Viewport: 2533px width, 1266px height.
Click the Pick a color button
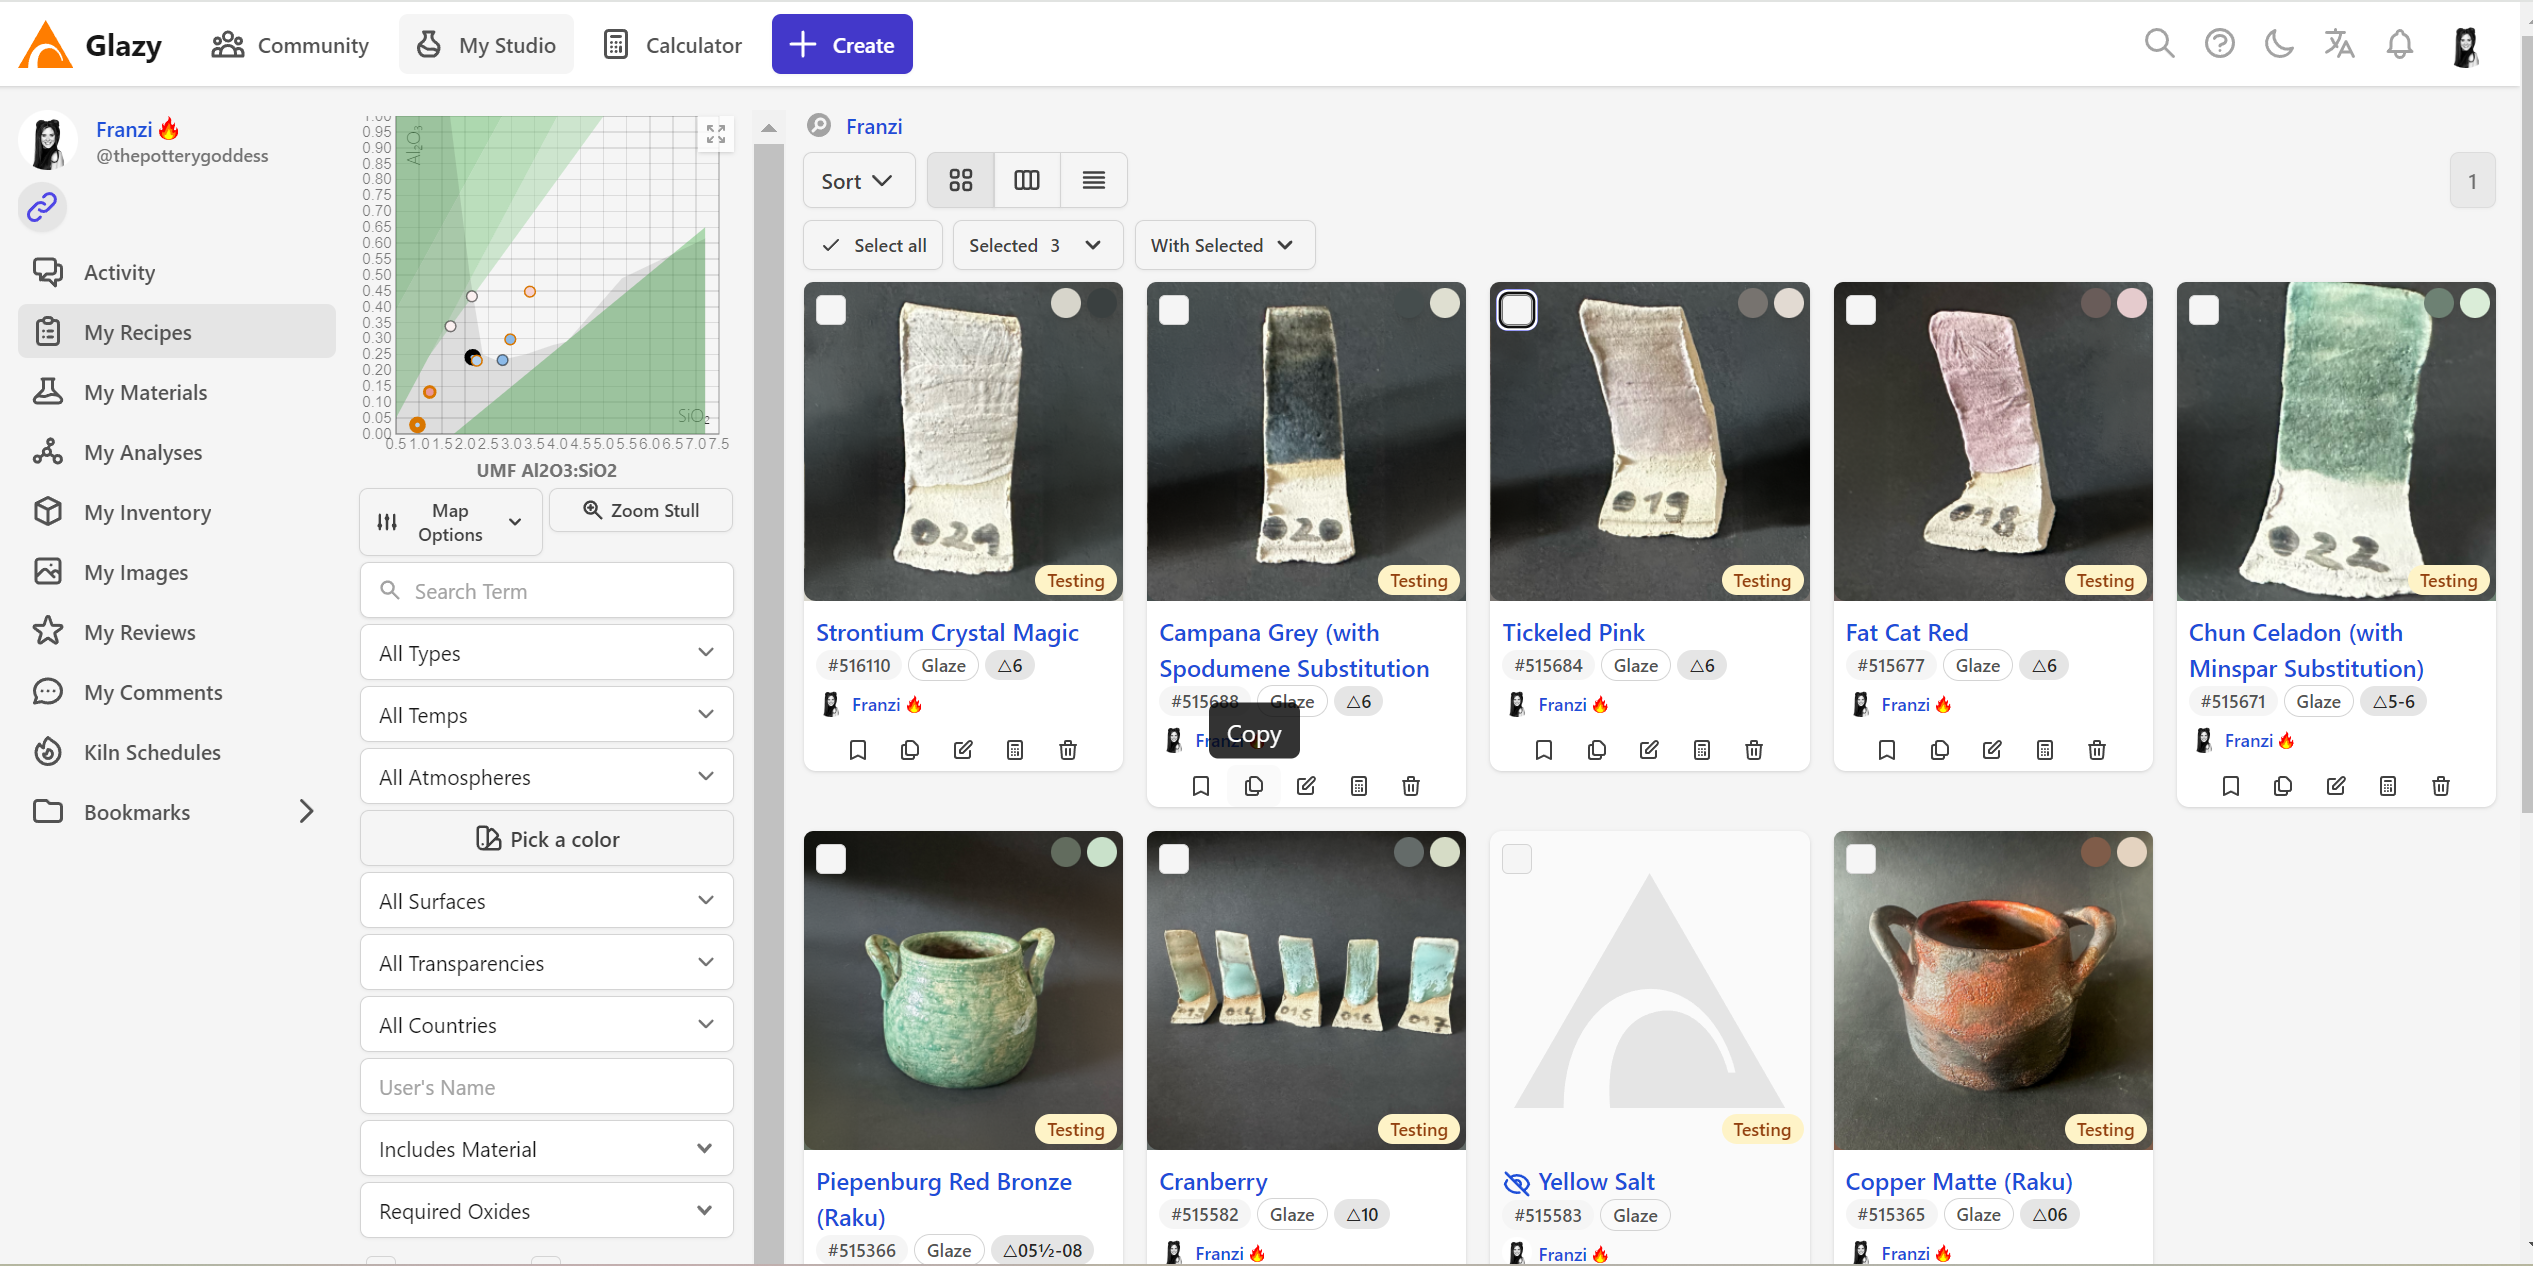546,839
